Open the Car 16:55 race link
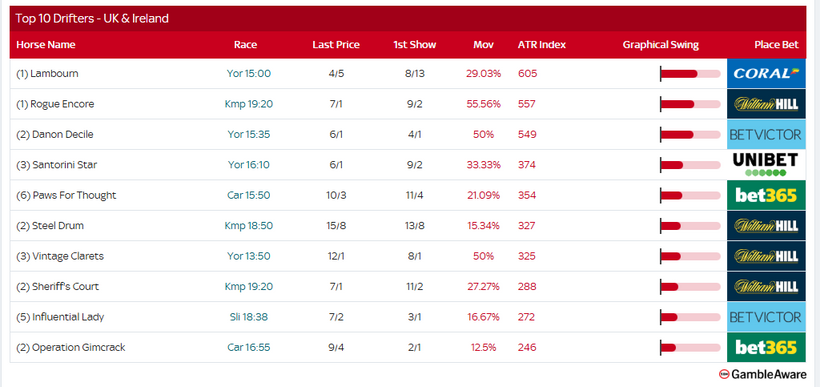The image size is (820, 387). point(249,347)
